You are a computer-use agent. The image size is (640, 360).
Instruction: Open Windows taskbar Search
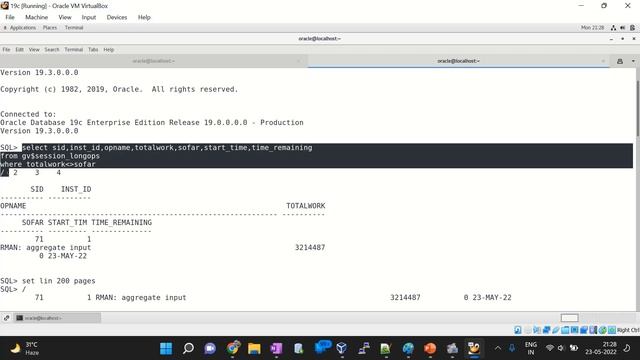[188, 348]
